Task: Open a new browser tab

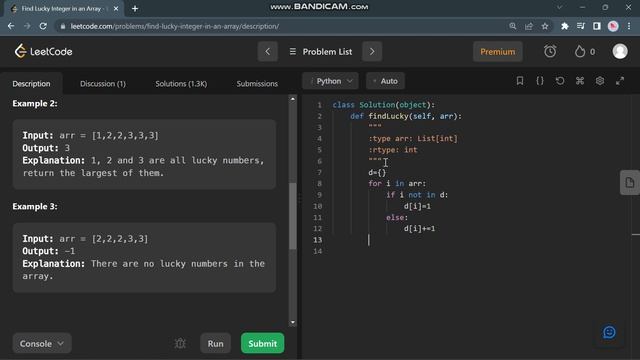Action: point(135,9)
